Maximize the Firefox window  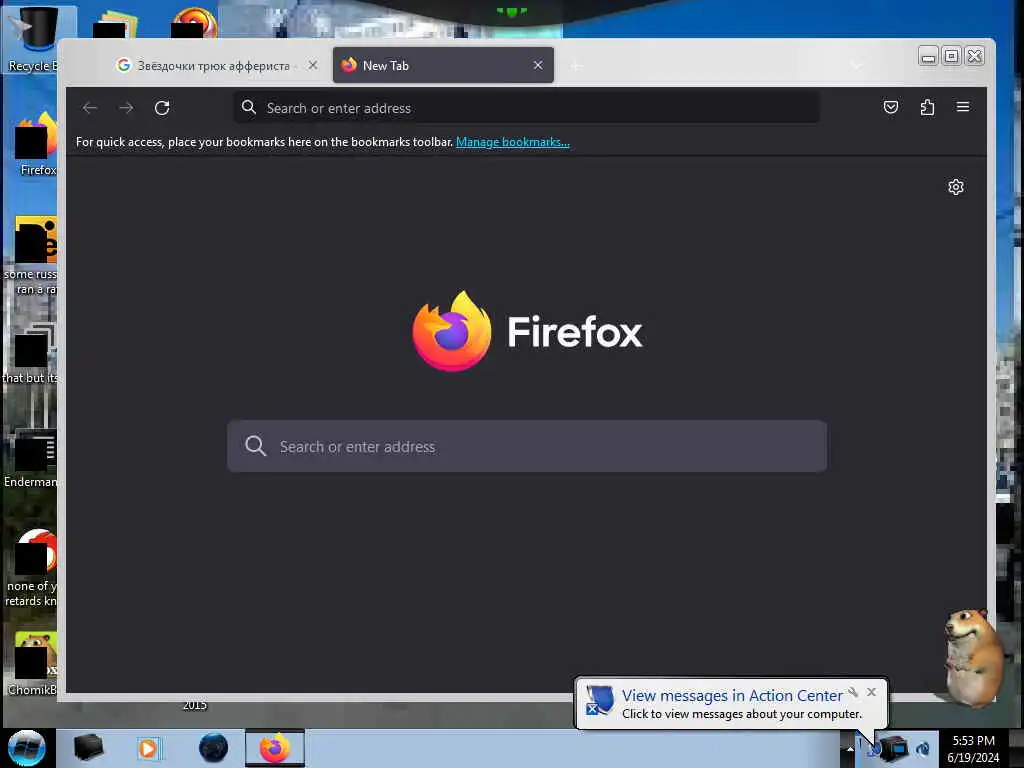coord(952,56)
